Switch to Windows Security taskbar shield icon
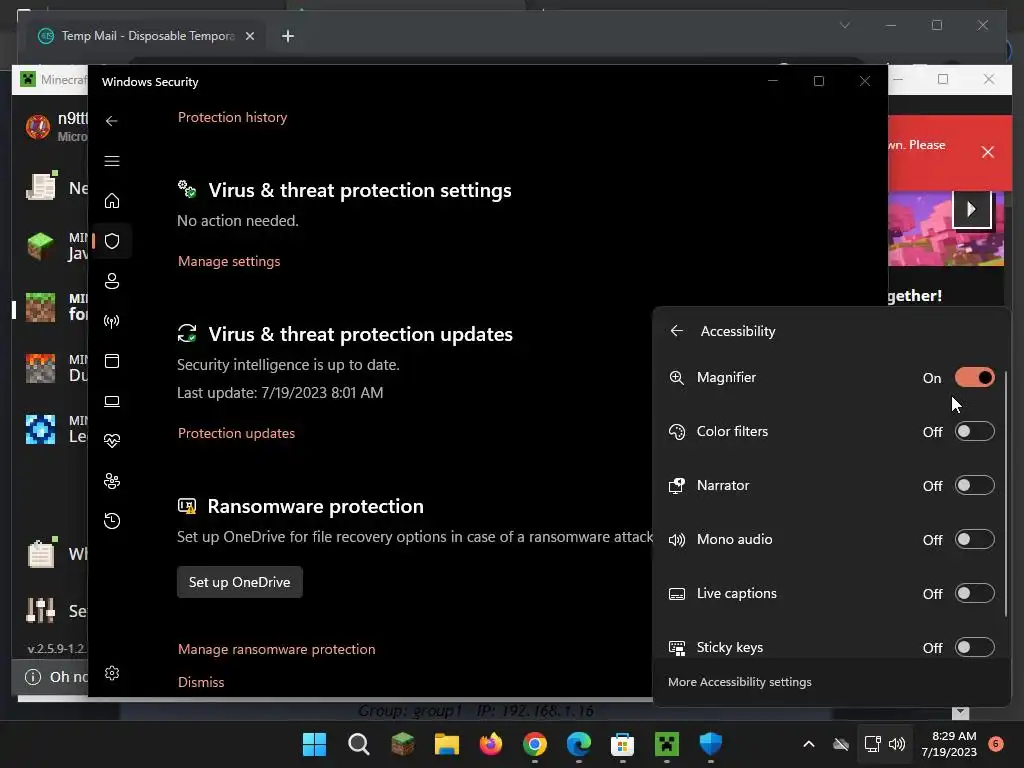The image size is (1024, 768). click(x=711, y=744)
